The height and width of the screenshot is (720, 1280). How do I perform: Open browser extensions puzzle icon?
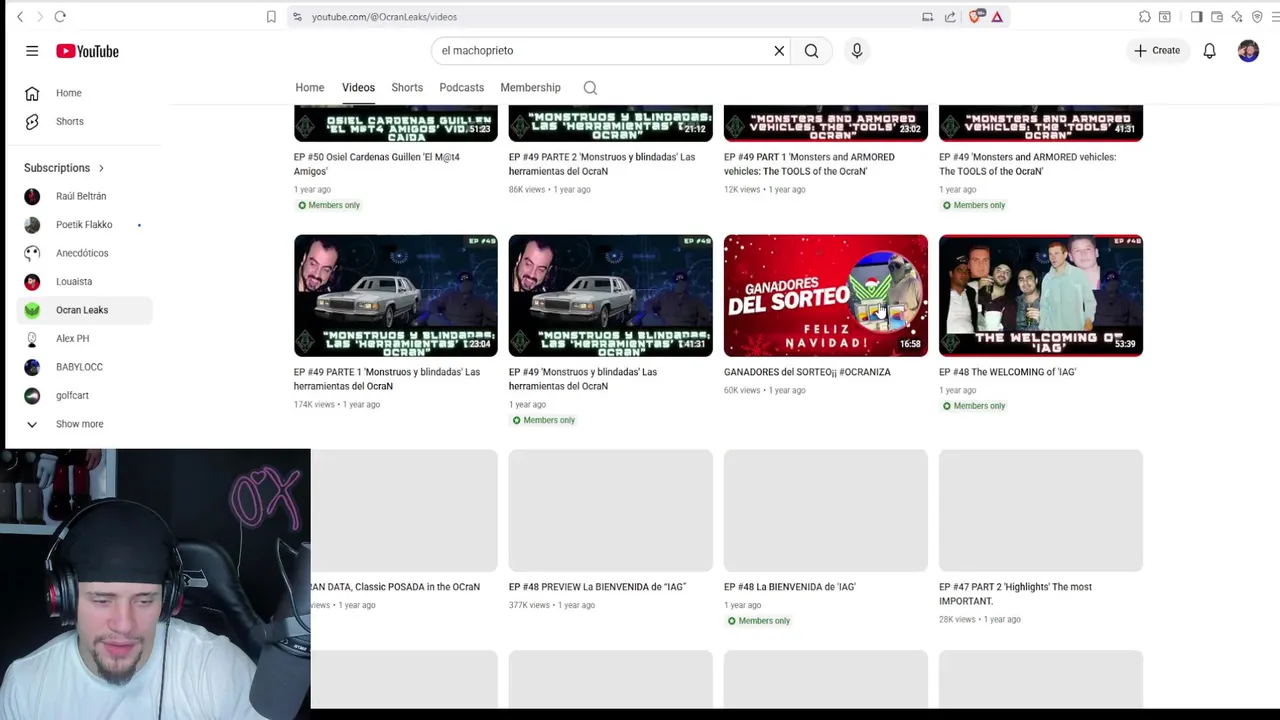[x=1145, y=17]
